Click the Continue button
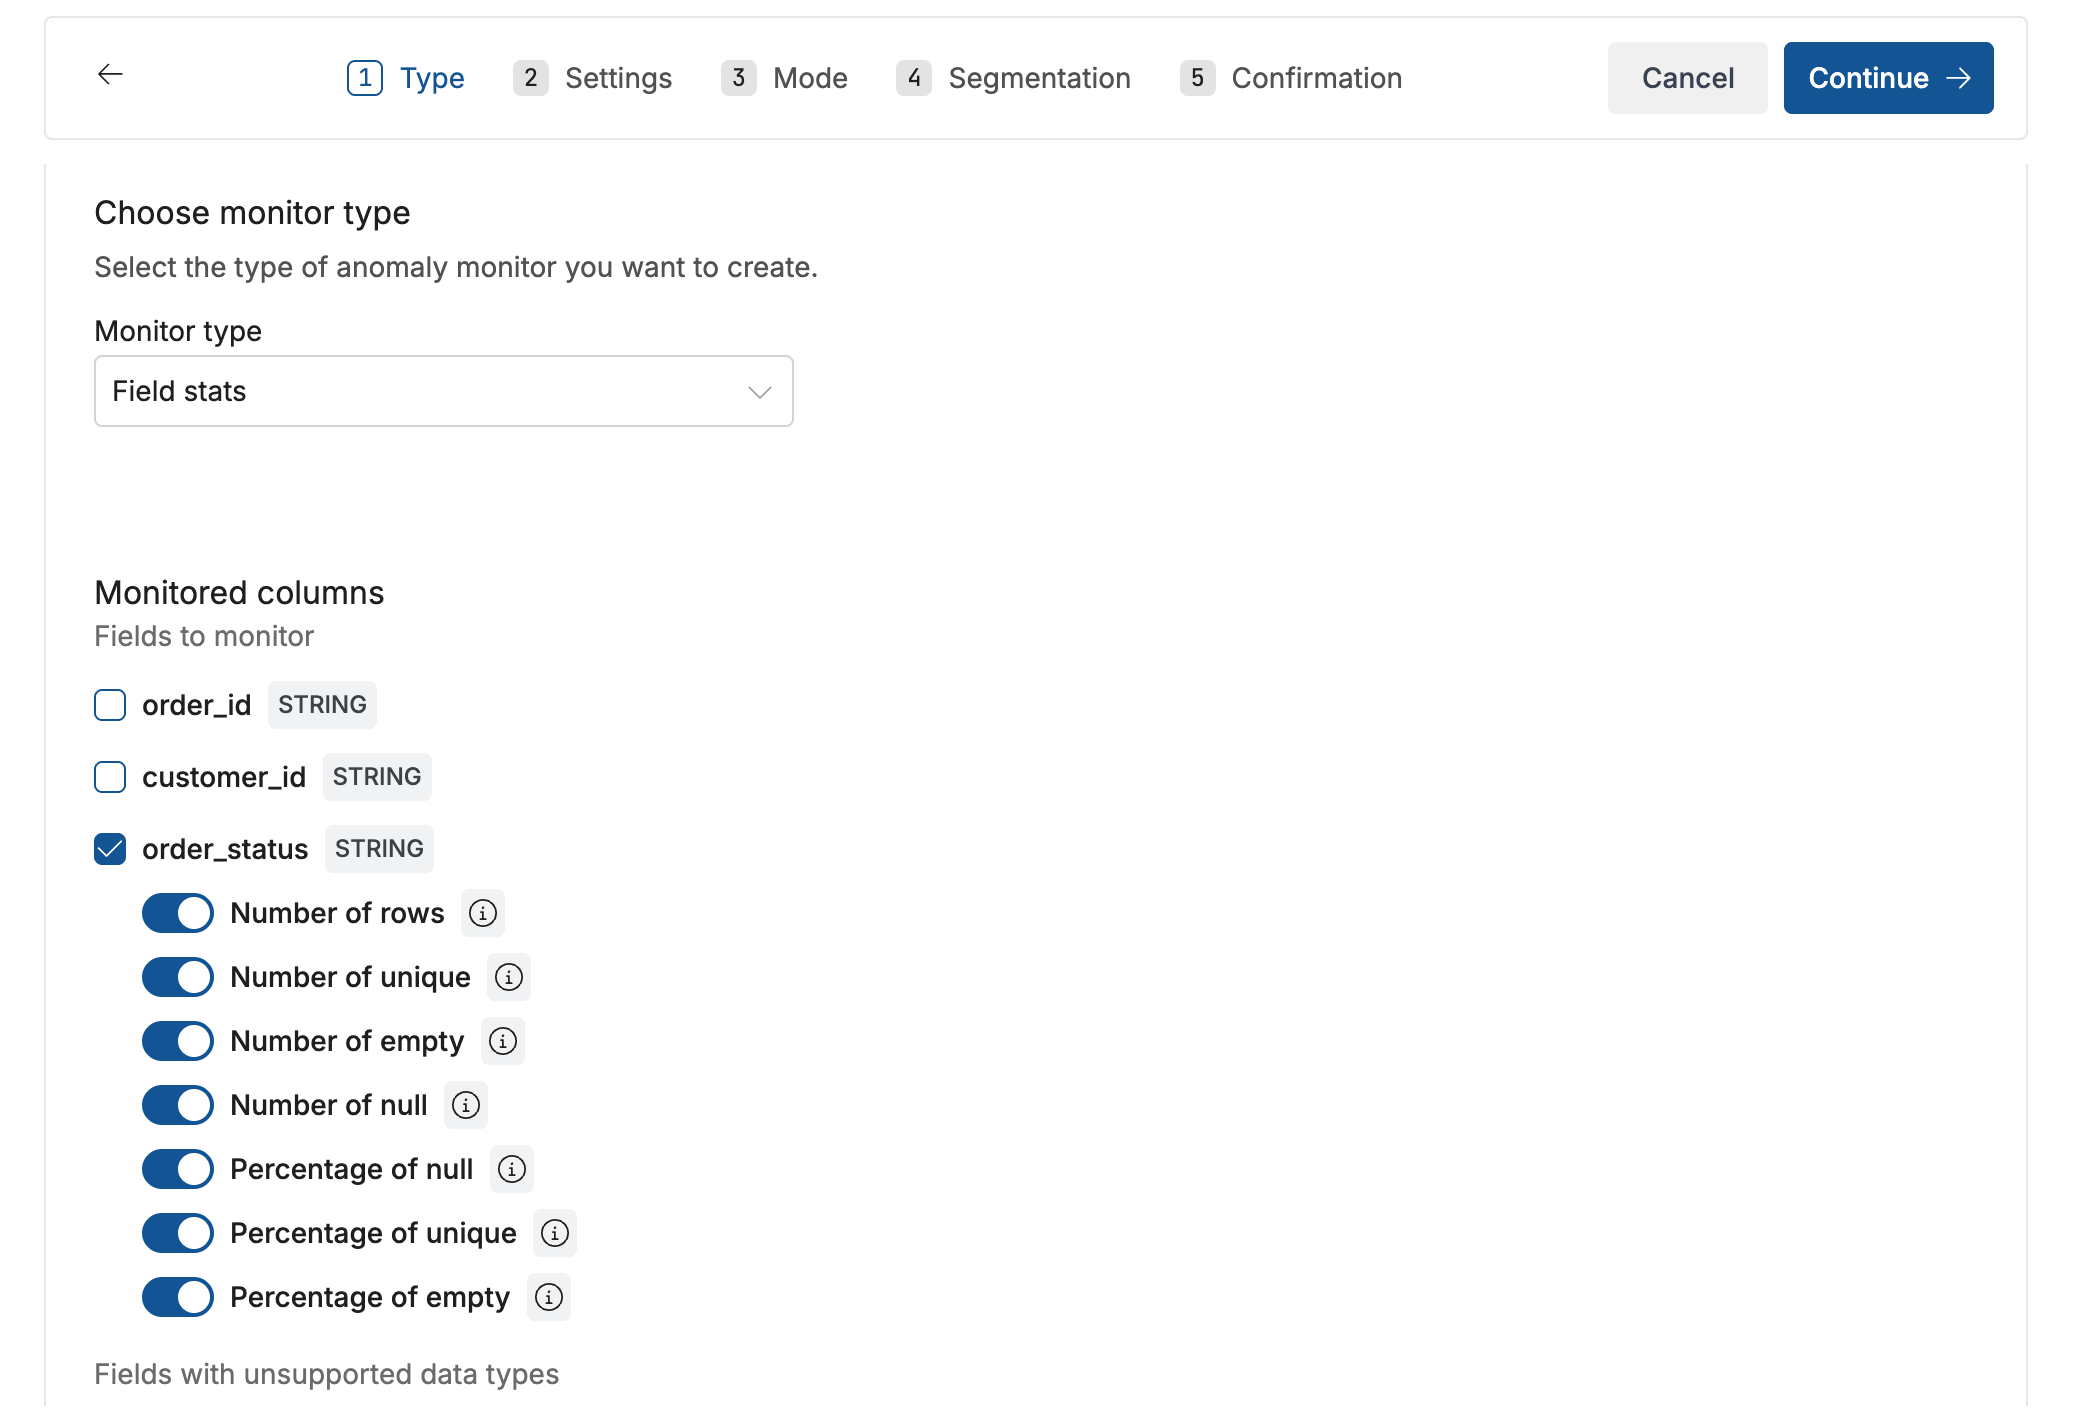 click(1889, 78)
